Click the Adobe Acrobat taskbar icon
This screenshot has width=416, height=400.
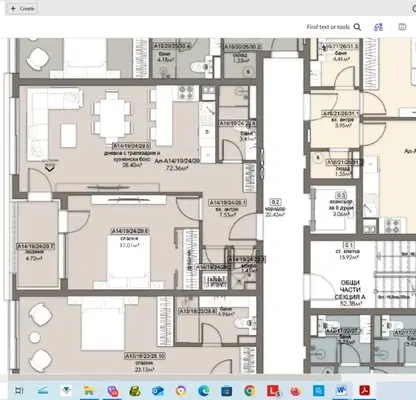click(364, 390)
